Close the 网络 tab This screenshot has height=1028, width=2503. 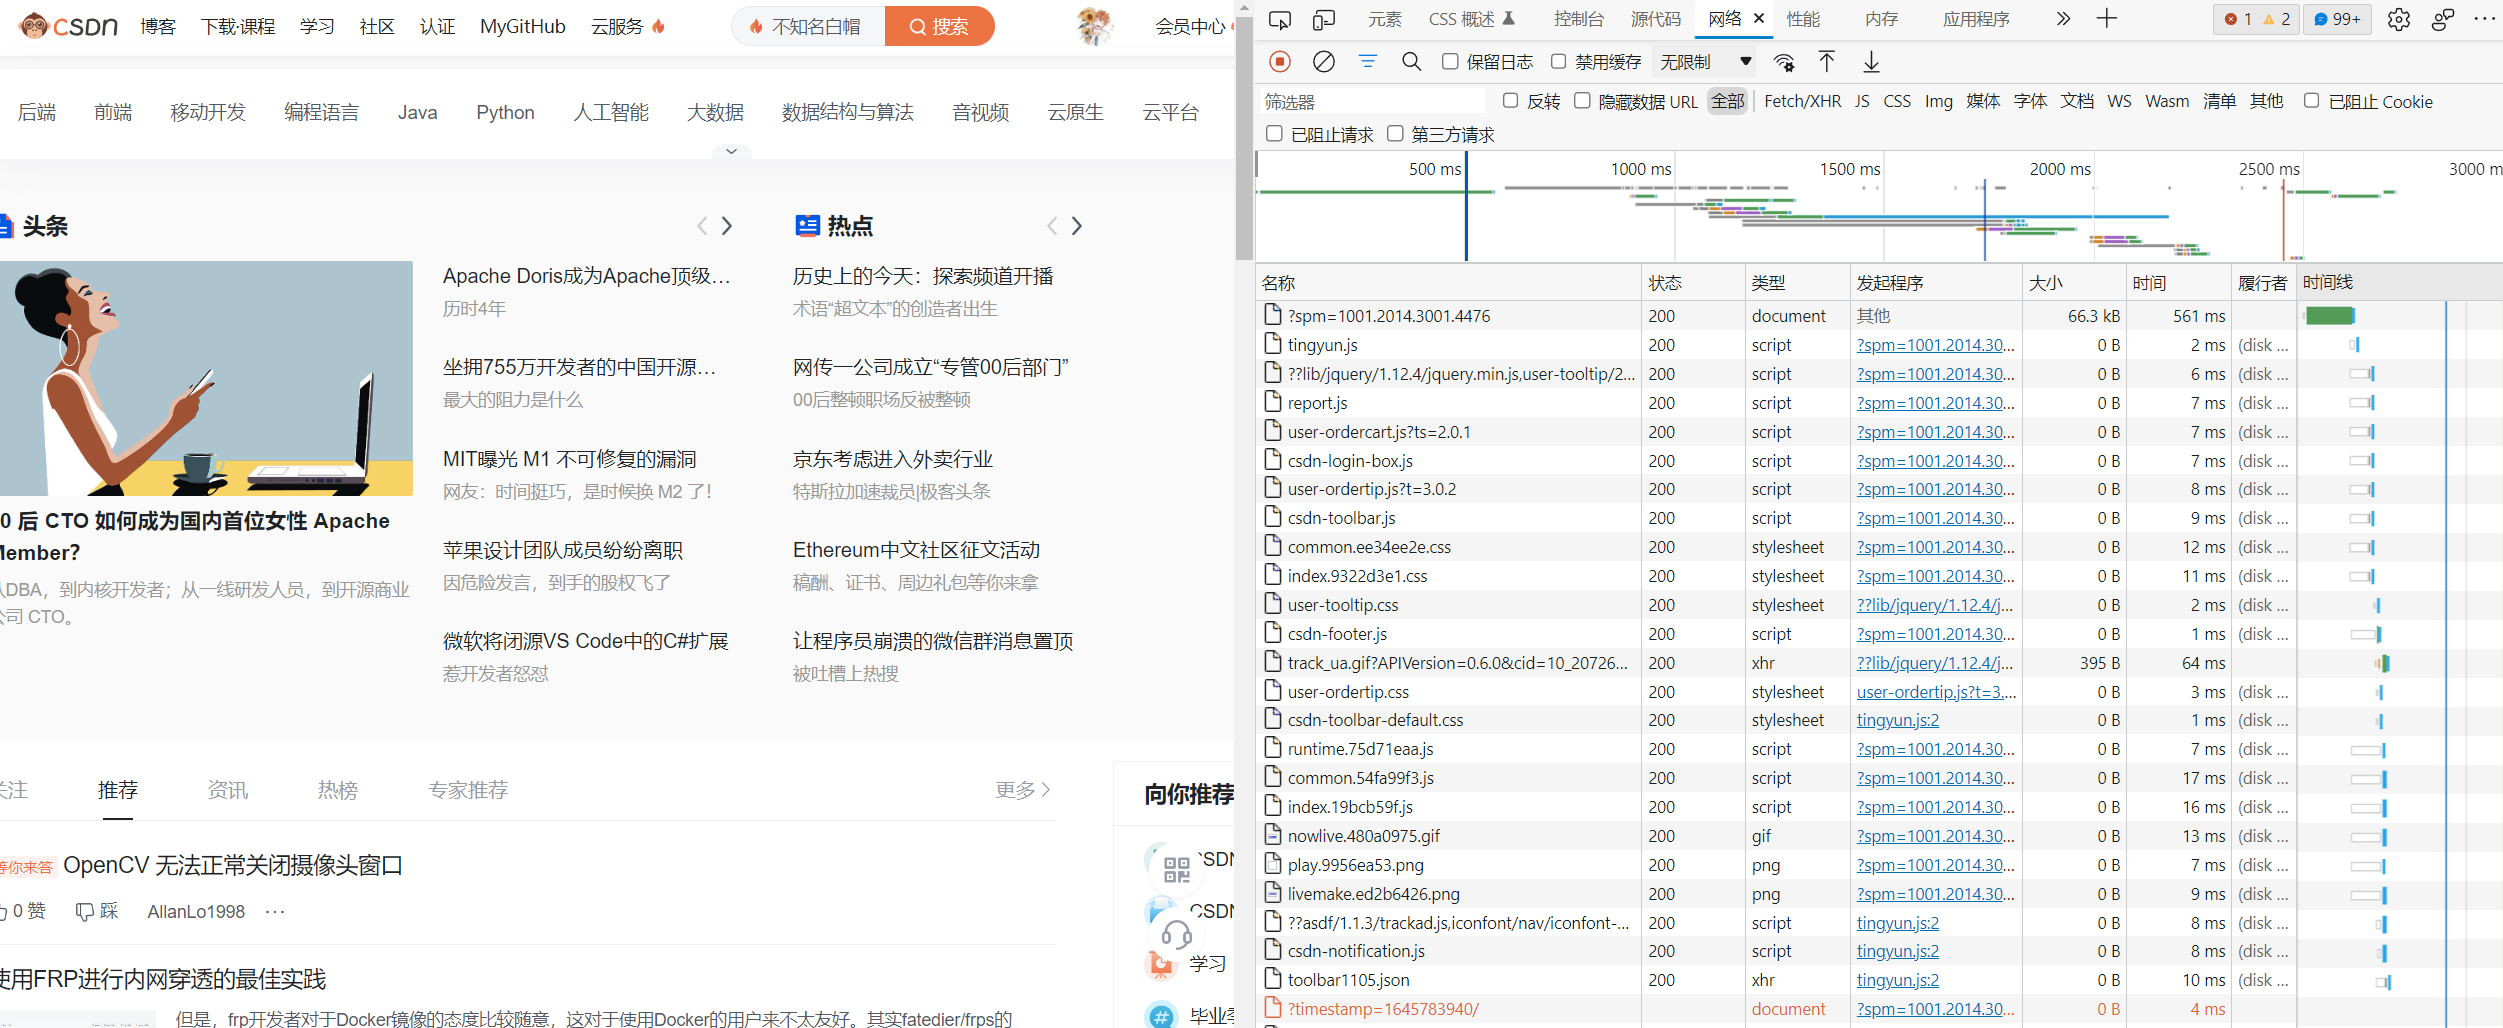[1759, 18]
